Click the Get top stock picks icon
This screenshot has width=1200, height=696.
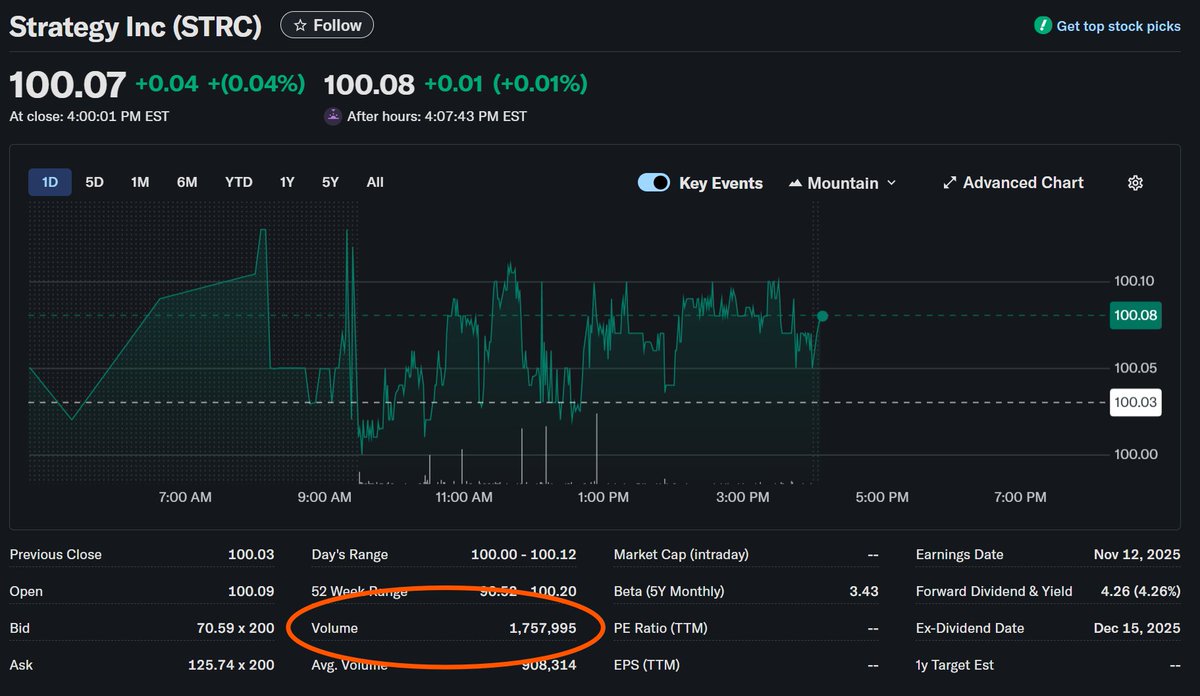[1043, 26]
